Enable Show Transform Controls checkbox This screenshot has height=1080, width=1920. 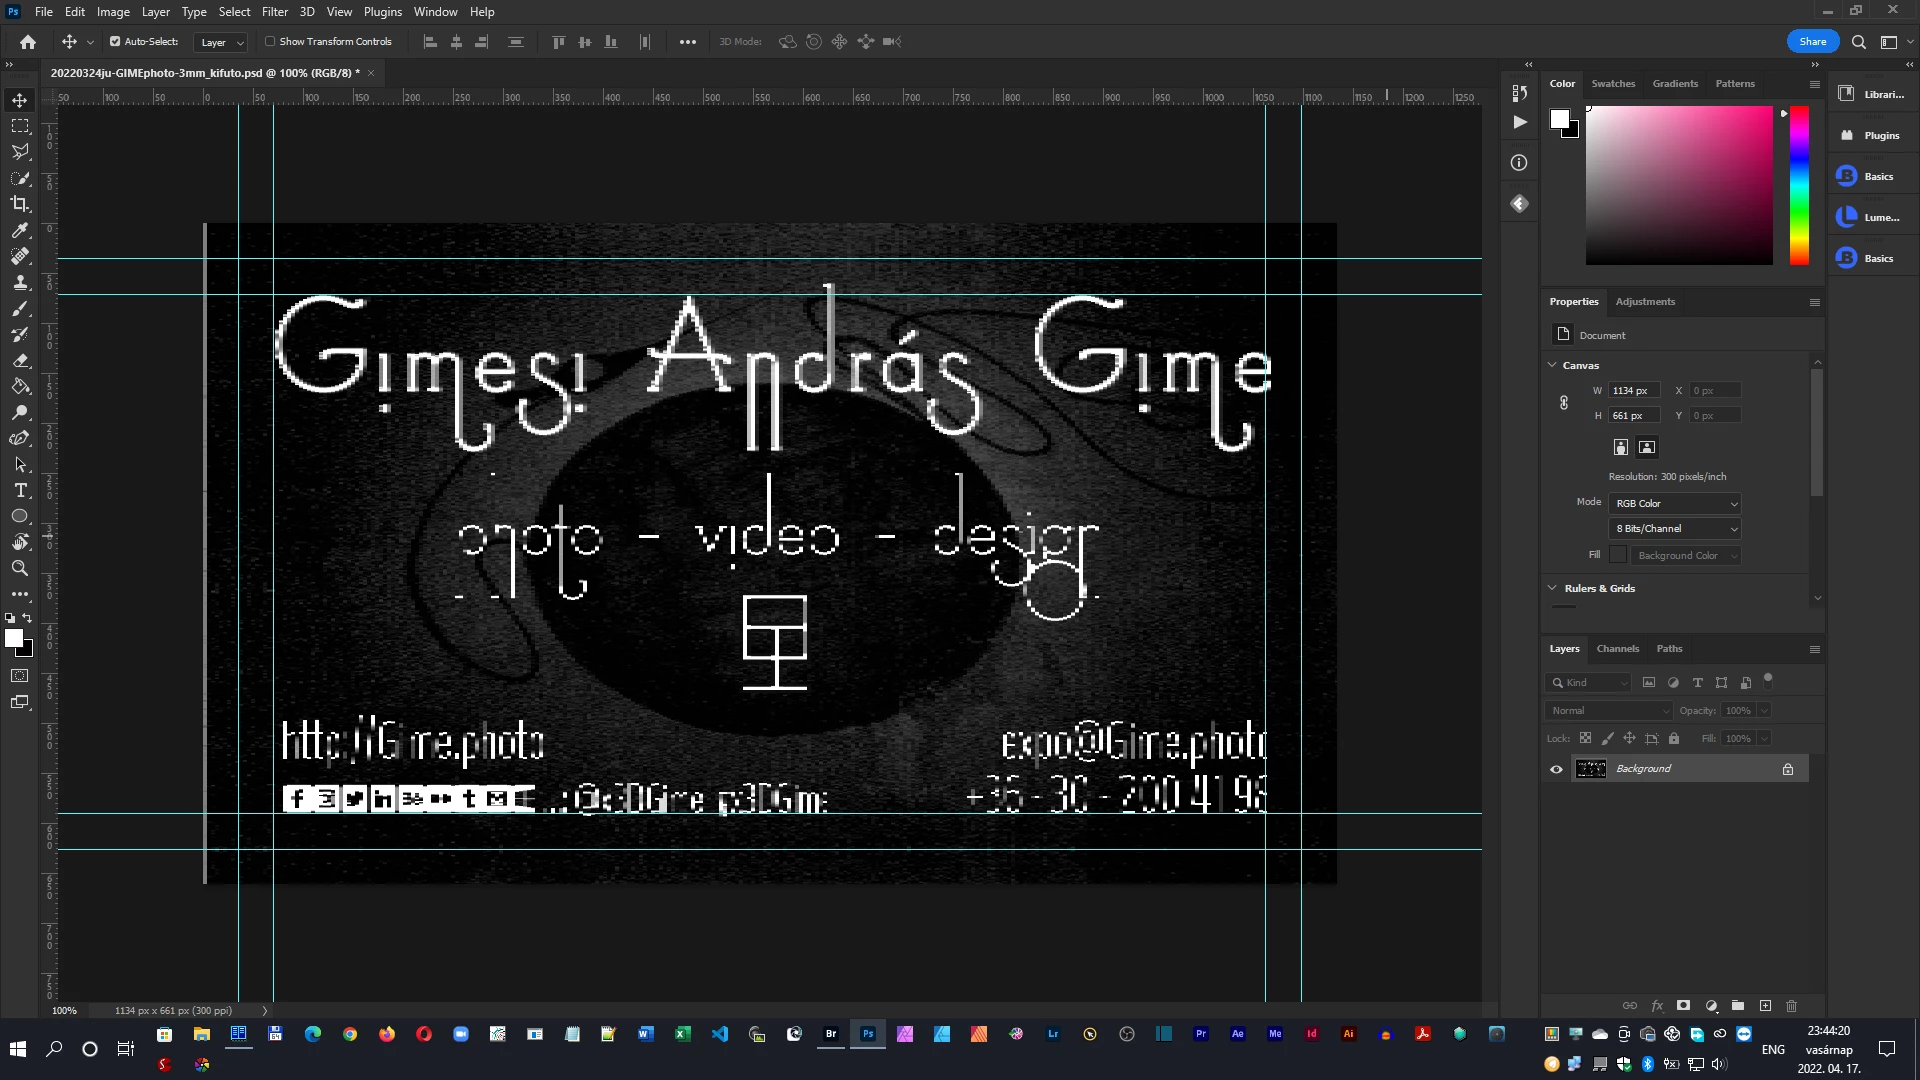click(x=270, y=42)
